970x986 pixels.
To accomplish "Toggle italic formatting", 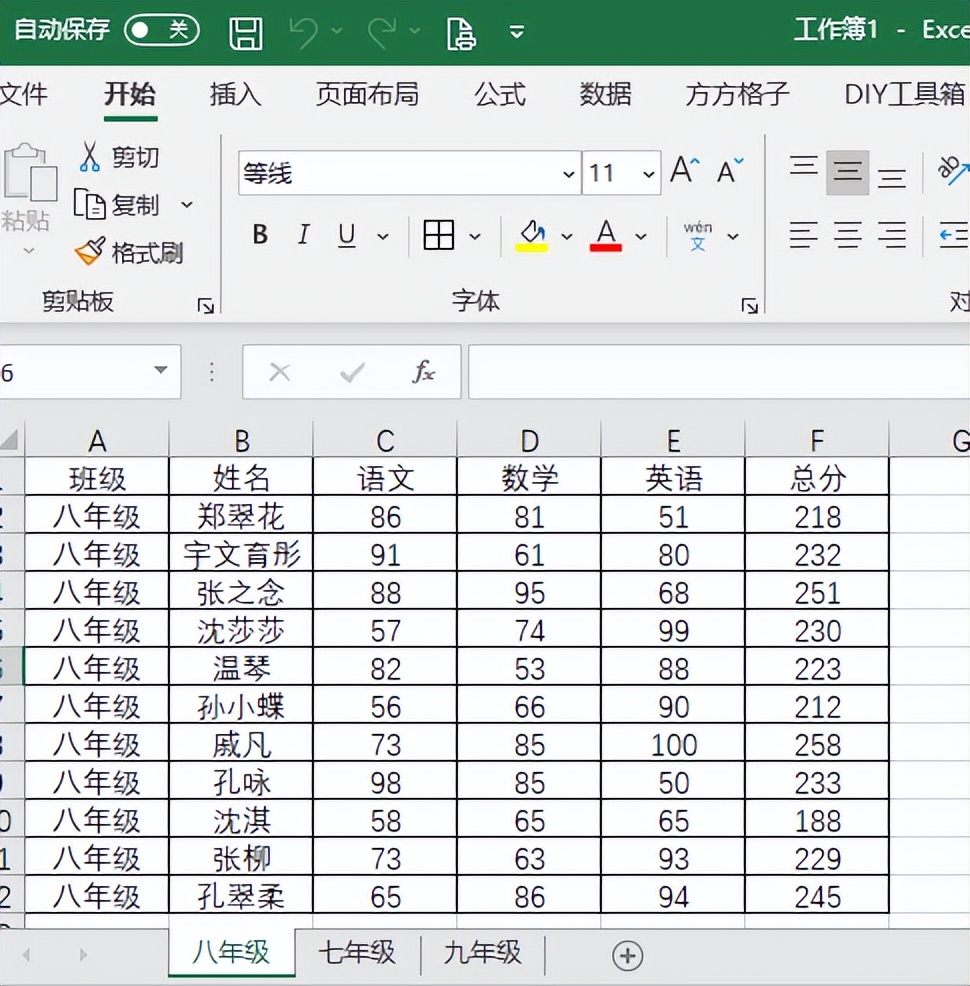I will [x=304, y=236].
